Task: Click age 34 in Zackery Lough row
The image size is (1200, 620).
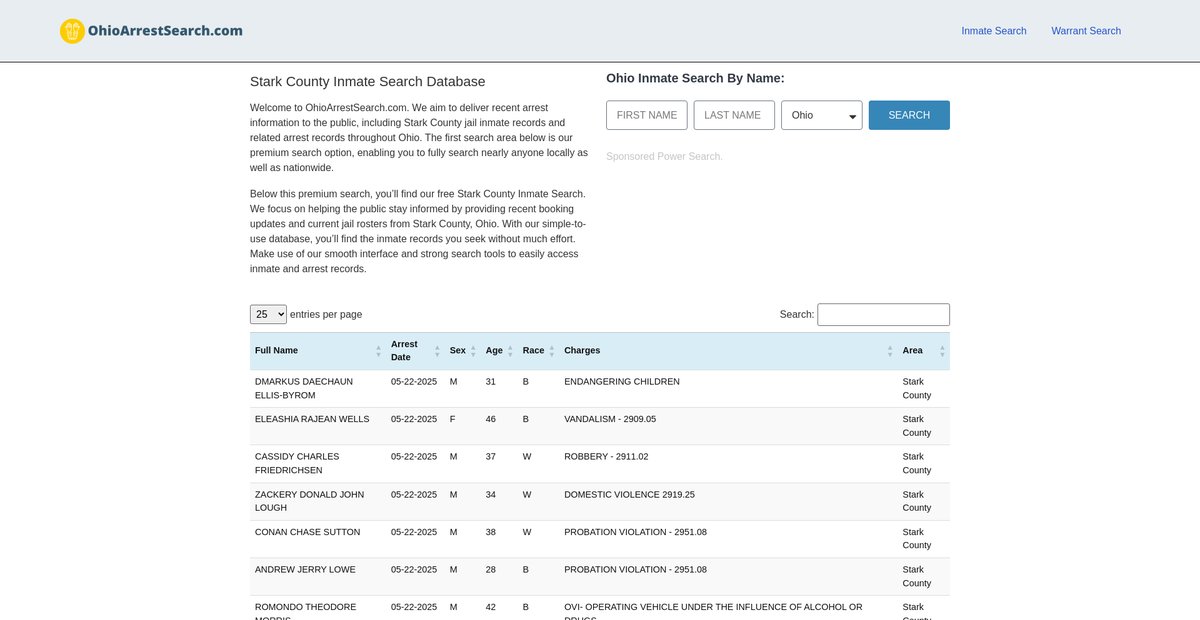Action: pos(491,495)
